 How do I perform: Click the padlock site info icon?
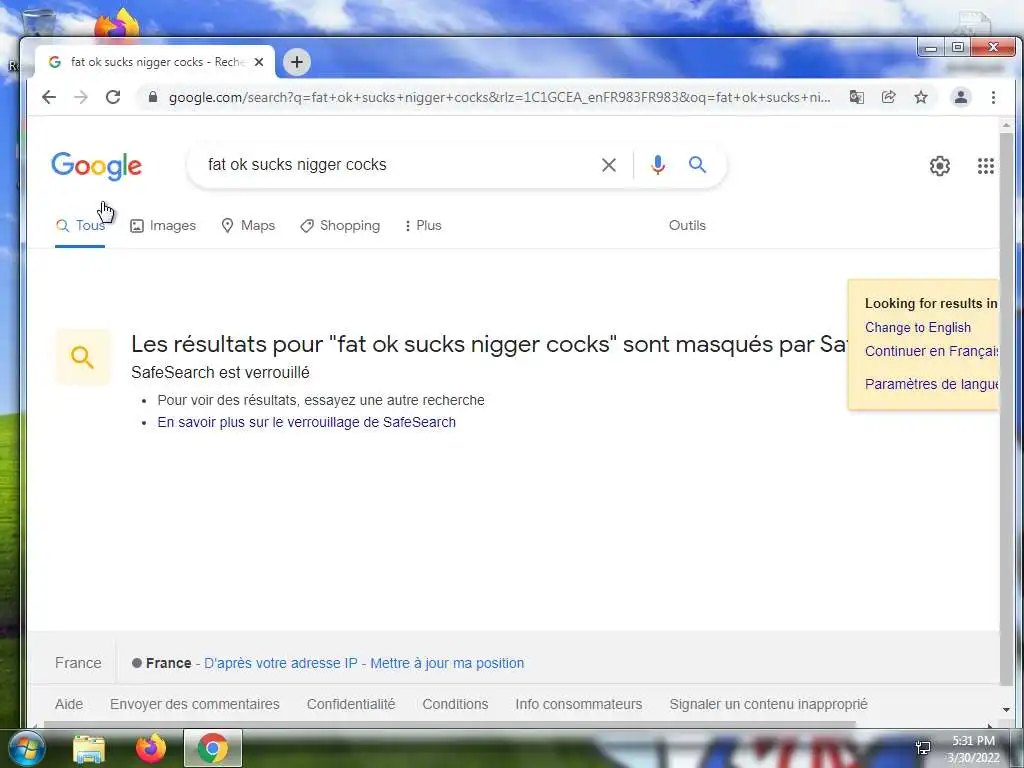coord(153,97)
